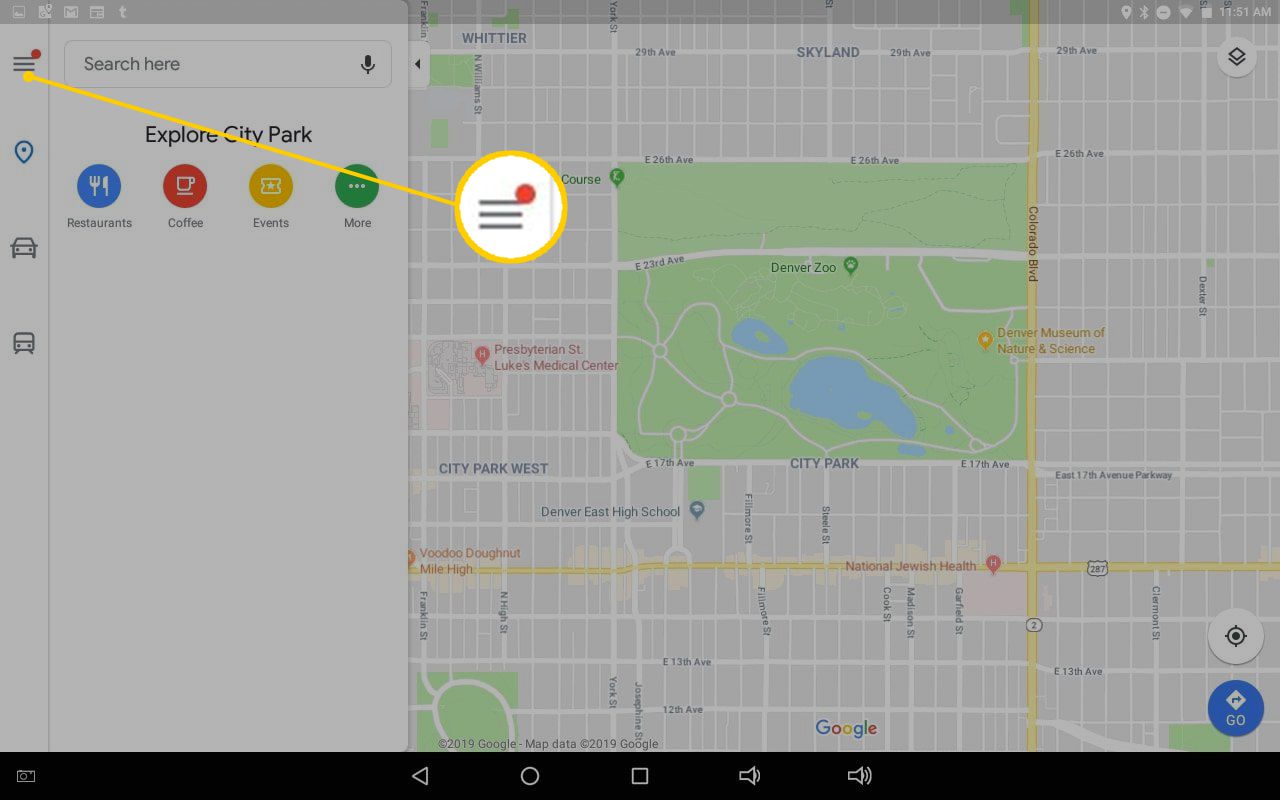
Task: Select Presbyterian St. Luke's Medical Center marker
Action: 482,353
